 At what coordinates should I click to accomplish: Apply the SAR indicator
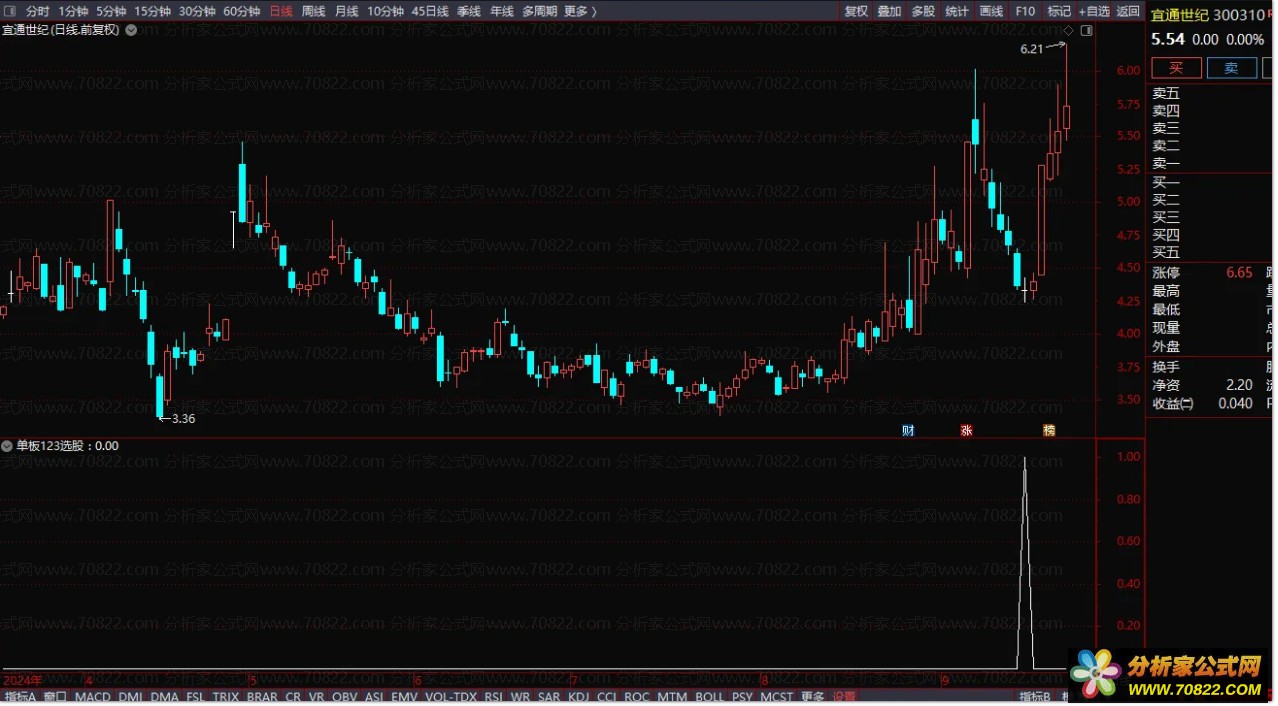click(x=549, y=697)
